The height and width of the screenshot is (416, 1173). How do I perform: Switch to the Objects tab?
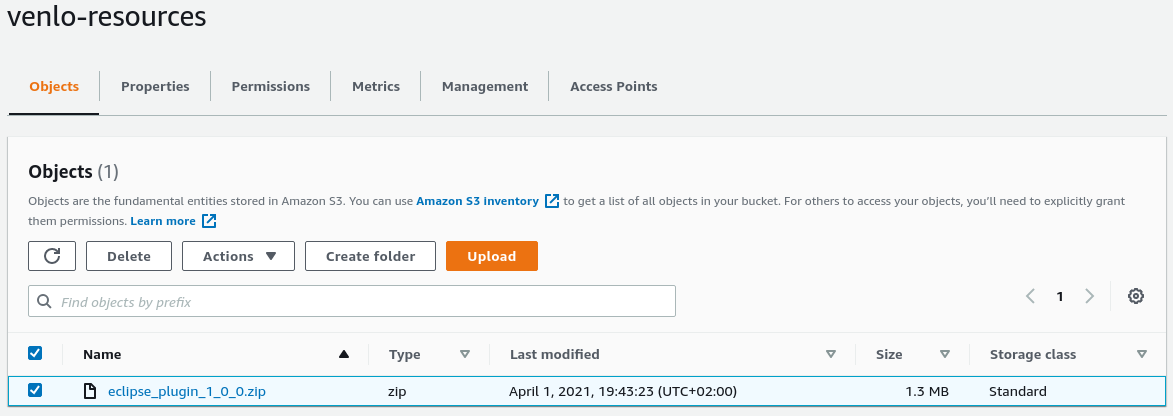tap(54, 86)
